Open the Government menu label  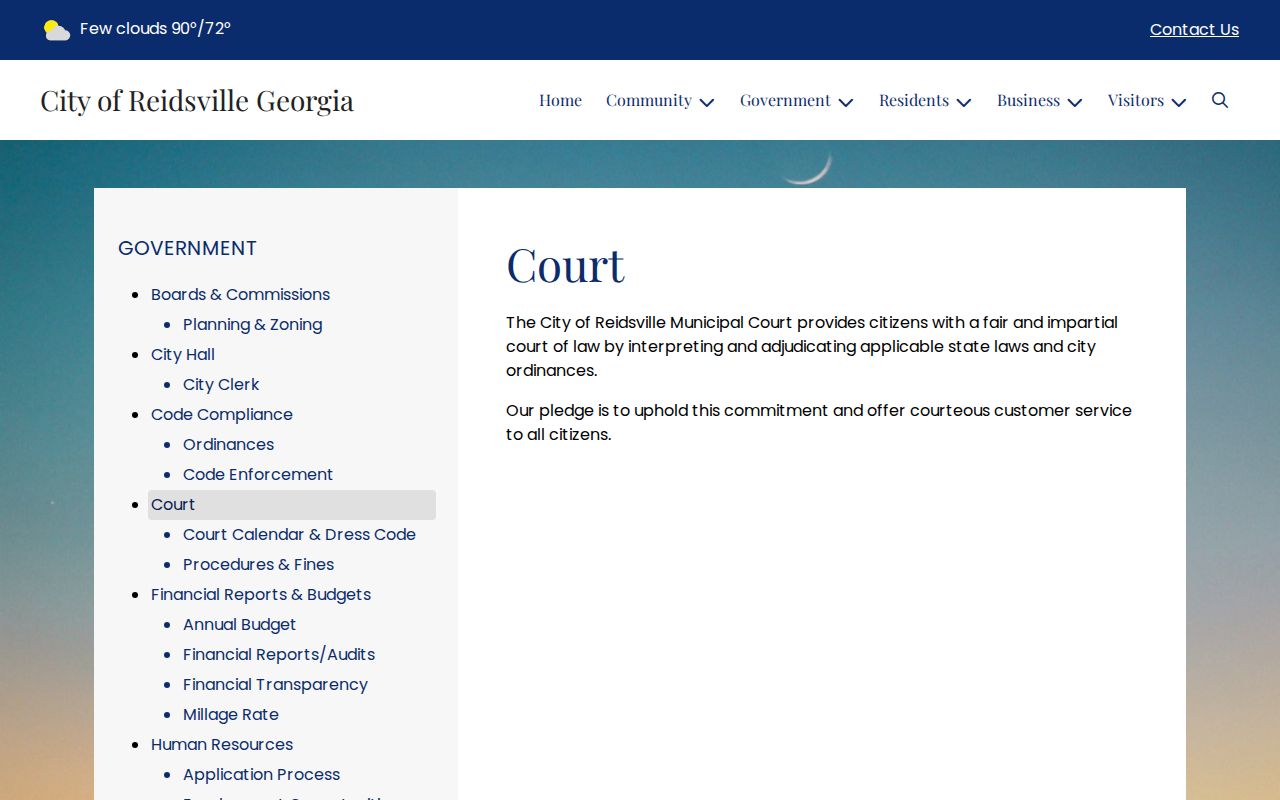point(785,100)
